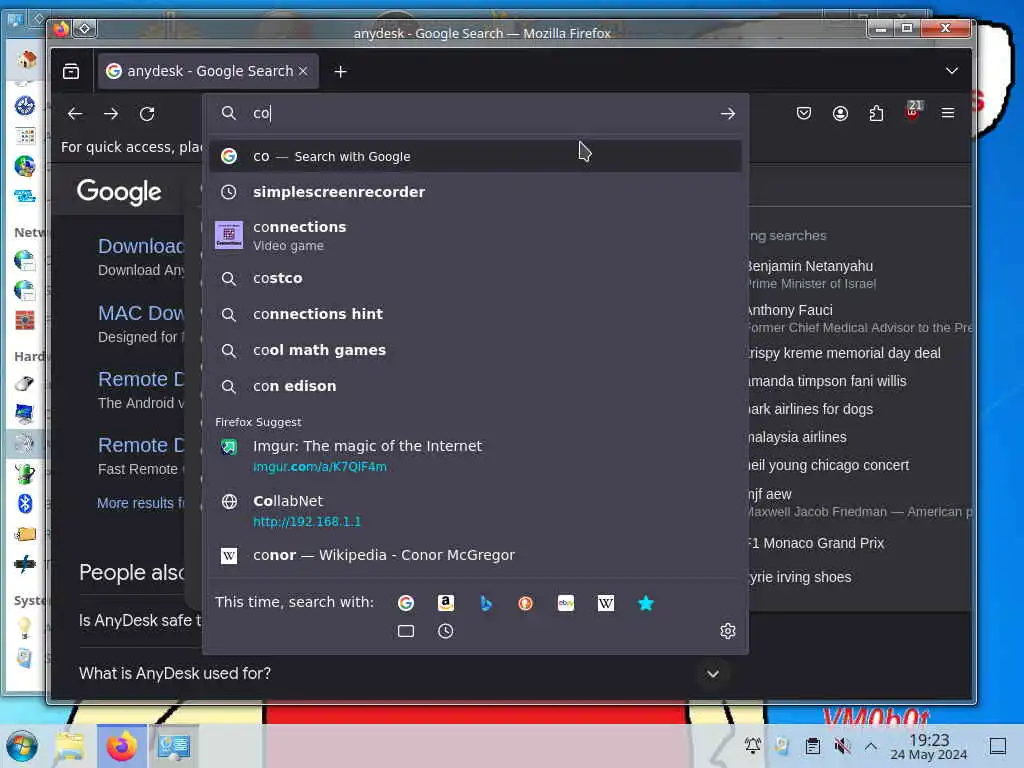Click trending search F1 Monaco Grand Prix
The image size is (1024, 768).
tap(816, 543)
